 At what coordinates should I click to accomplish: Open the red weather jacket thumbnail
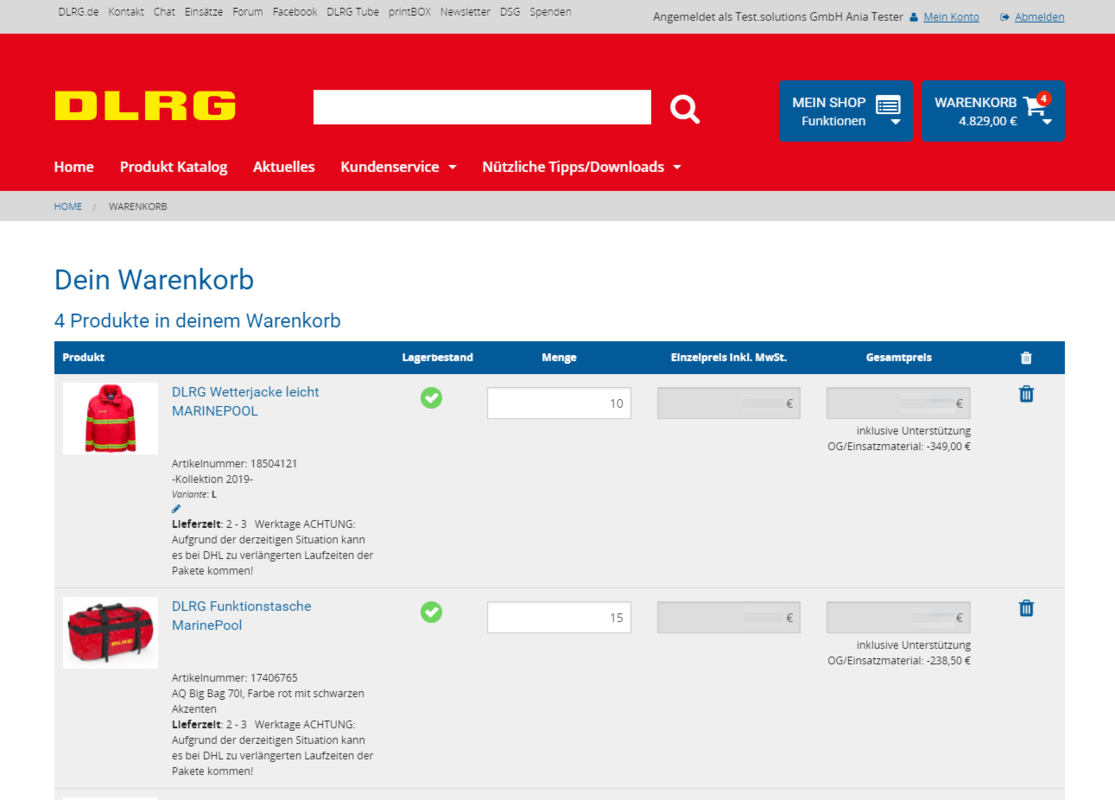(110, 419)
